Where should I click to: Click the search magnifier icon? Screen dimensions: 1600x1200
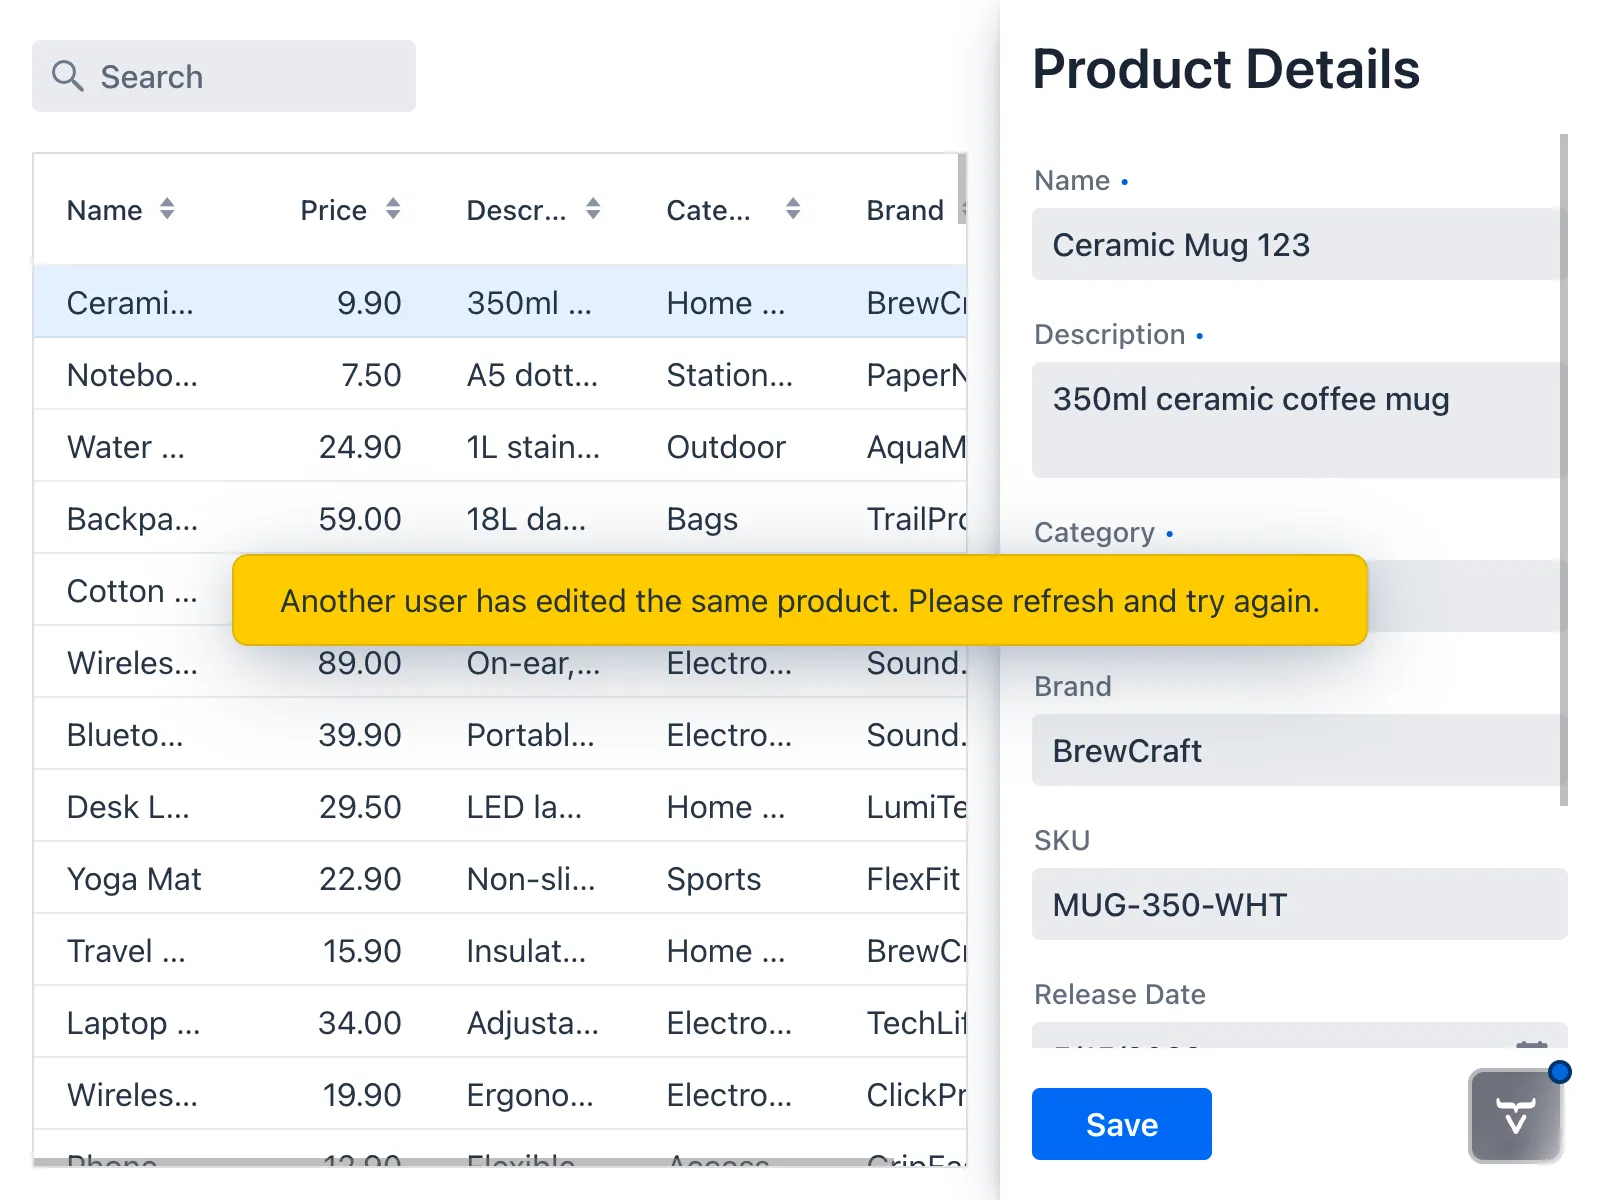tap(67, 76)
